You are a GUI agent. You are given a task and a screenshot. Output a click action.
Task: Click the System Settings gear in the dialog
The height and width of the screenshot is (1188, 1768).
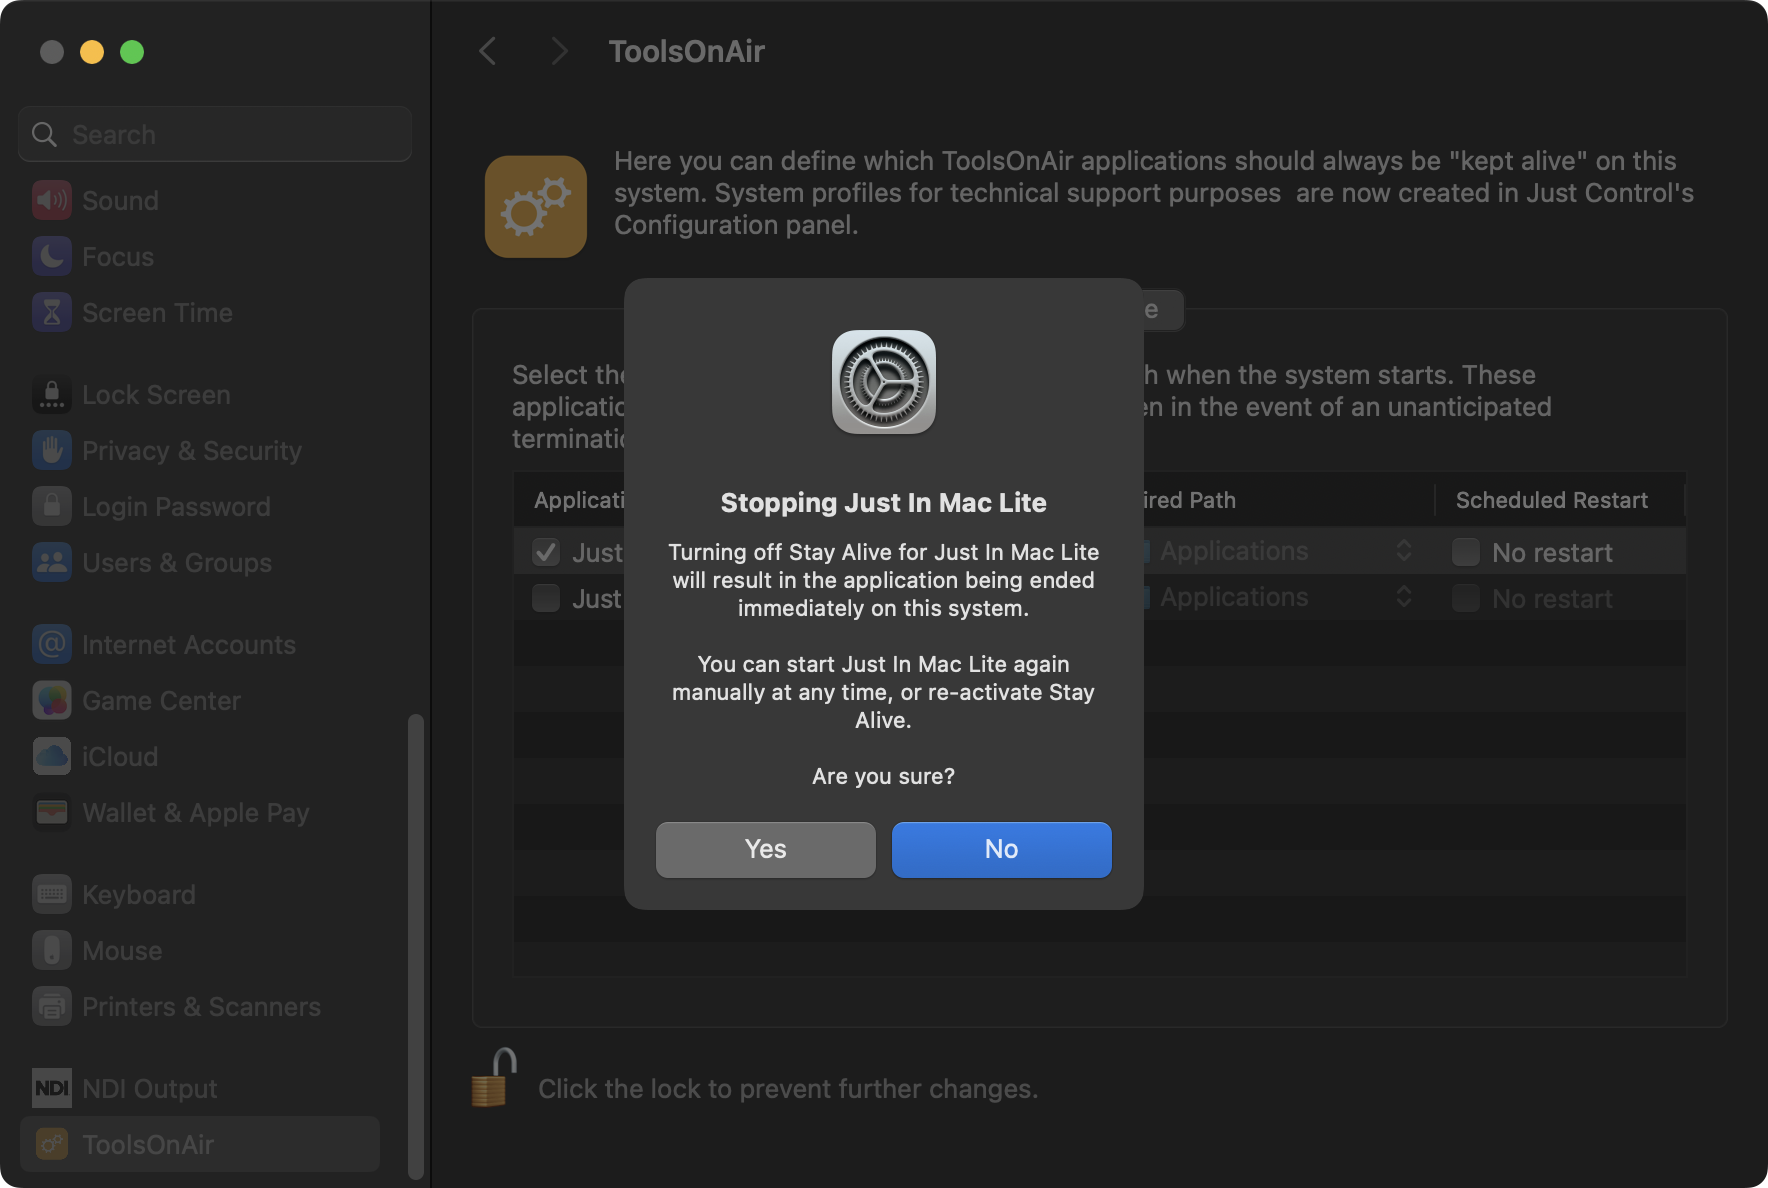pos(884,382)
